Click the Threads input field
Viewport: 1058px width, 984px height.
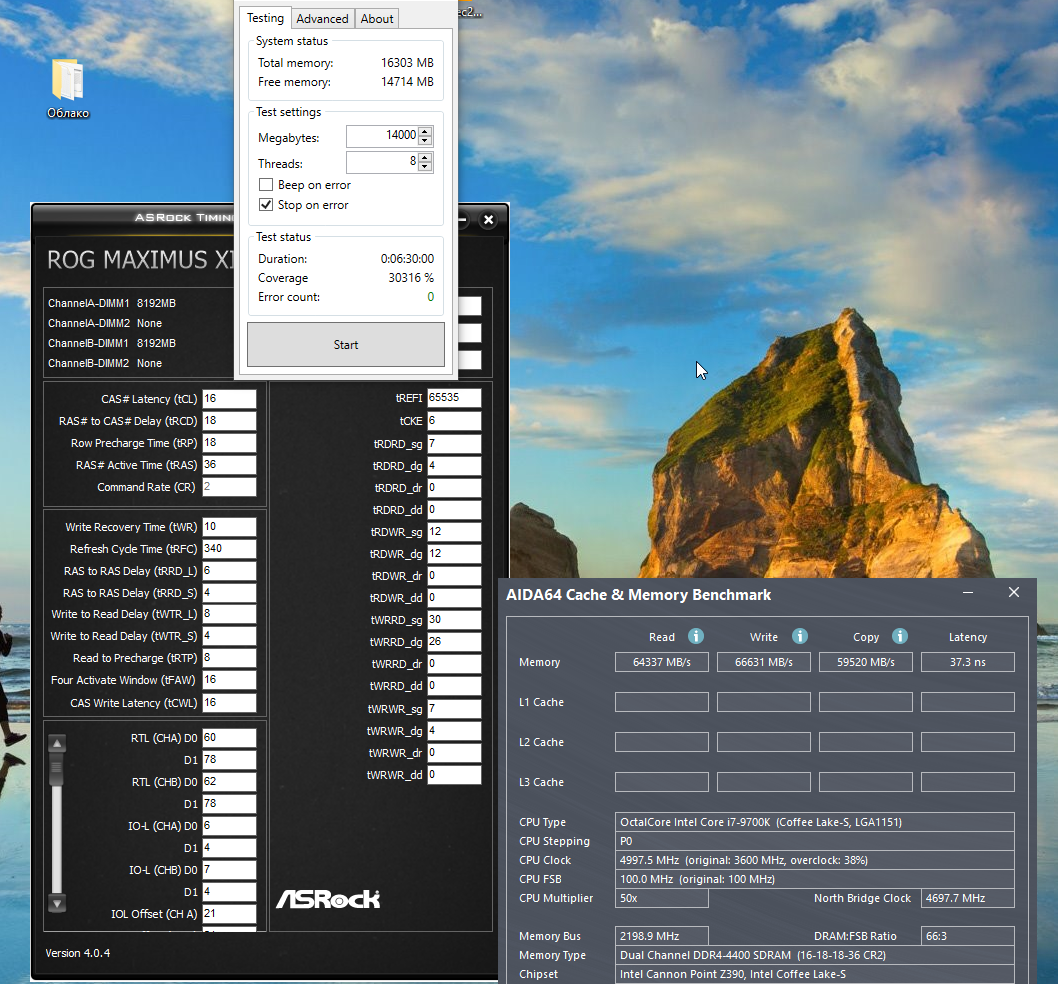383,161
